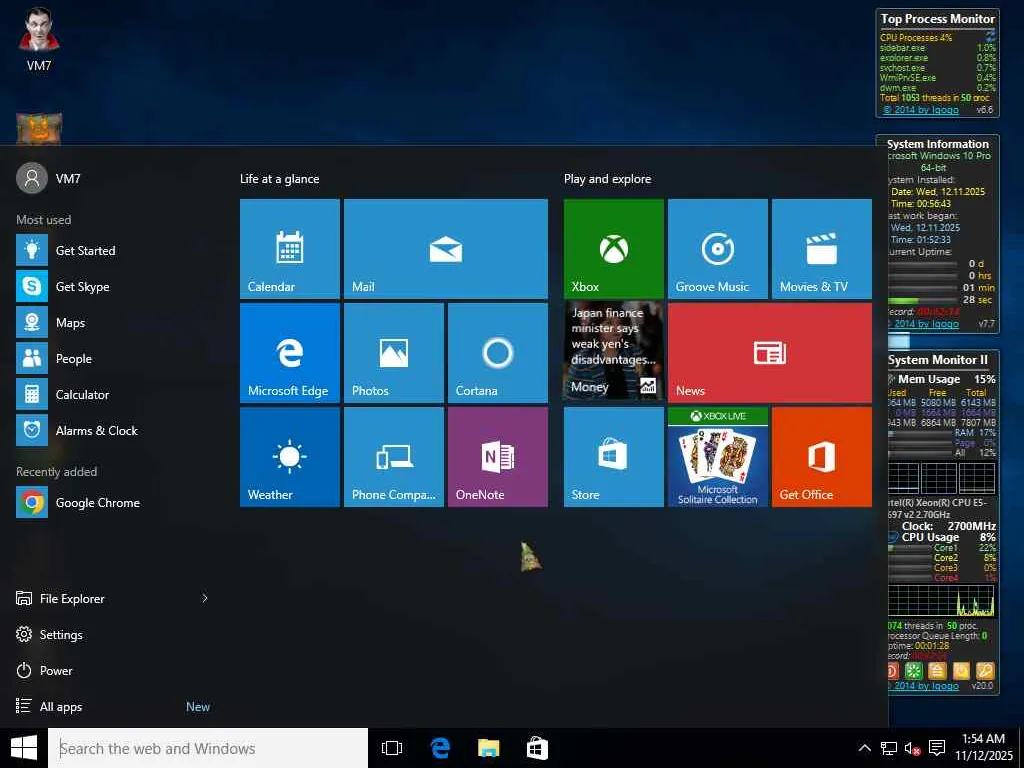Open the VM7 desktop icon
Screen dimensions: 1024x768
(x=39, y=39)
